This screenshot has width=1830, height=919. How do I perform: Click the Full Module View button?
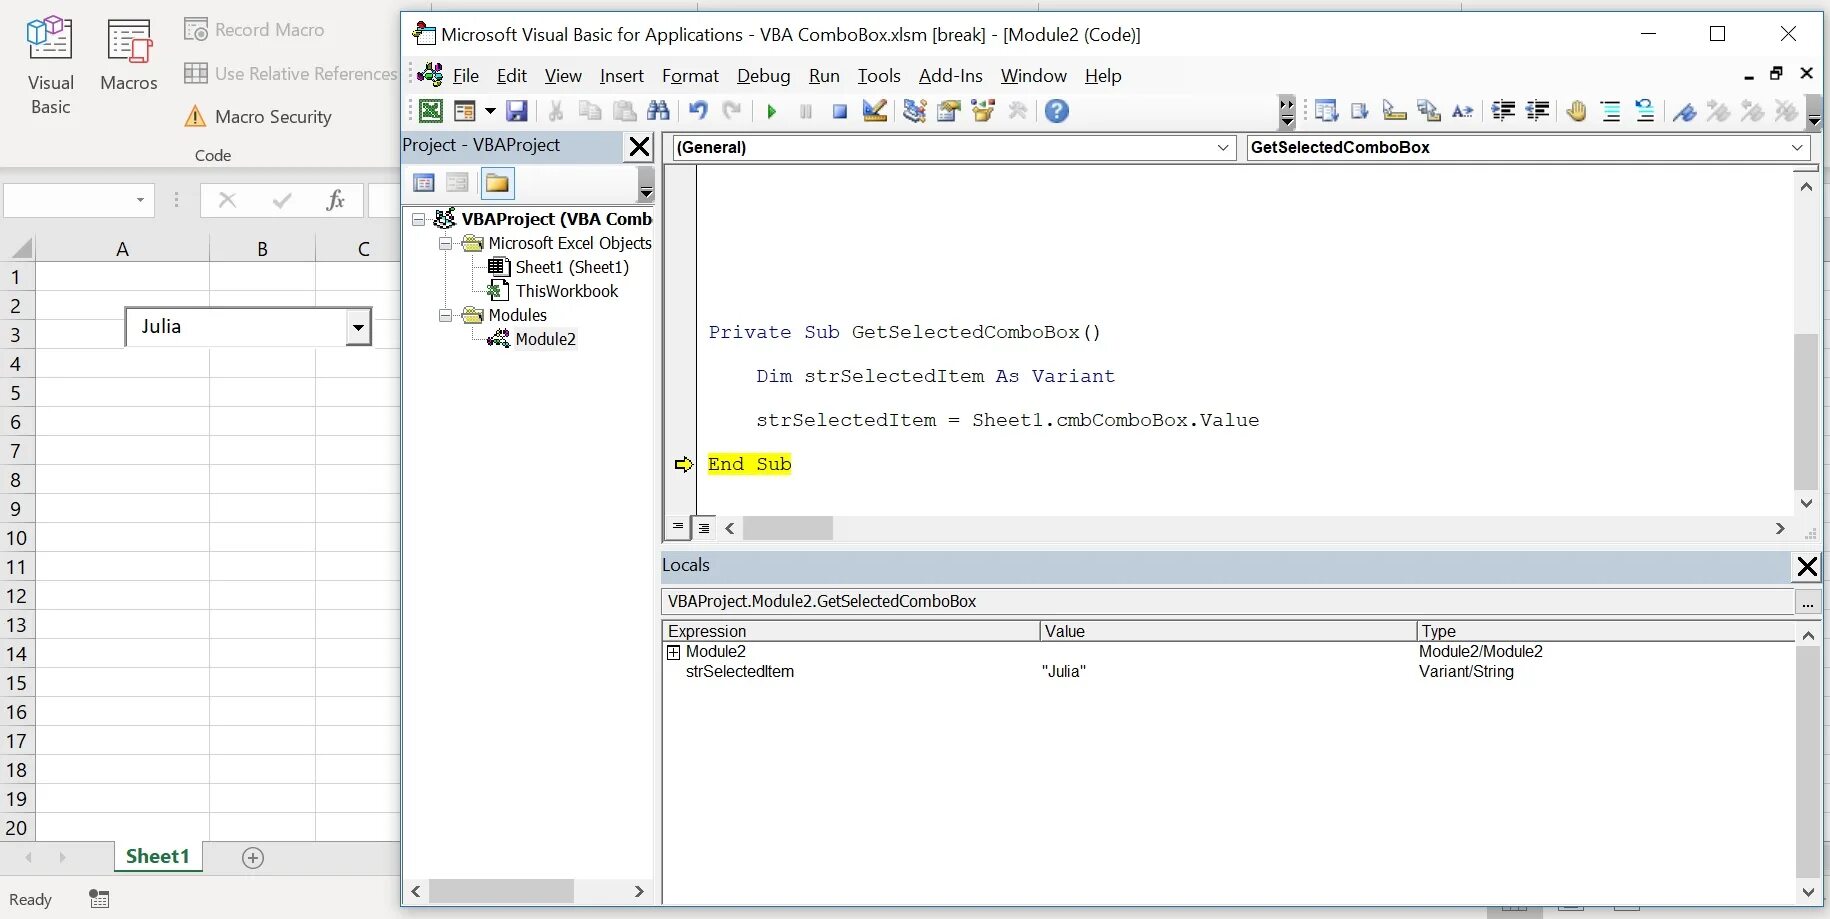704,527
